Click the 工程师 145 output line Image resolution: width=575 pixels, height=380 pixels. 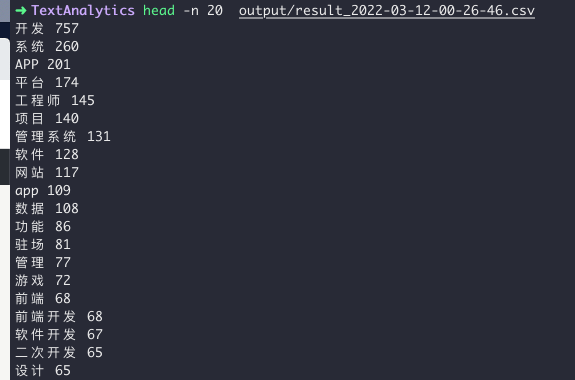click(55, 100)
